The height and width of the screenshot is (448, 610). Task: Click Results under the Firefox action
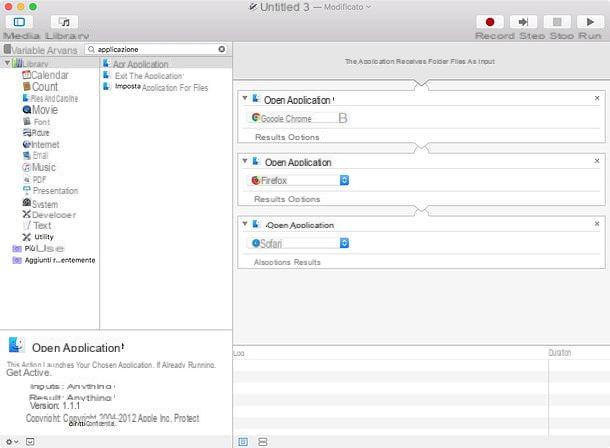[x=269, y=199]
